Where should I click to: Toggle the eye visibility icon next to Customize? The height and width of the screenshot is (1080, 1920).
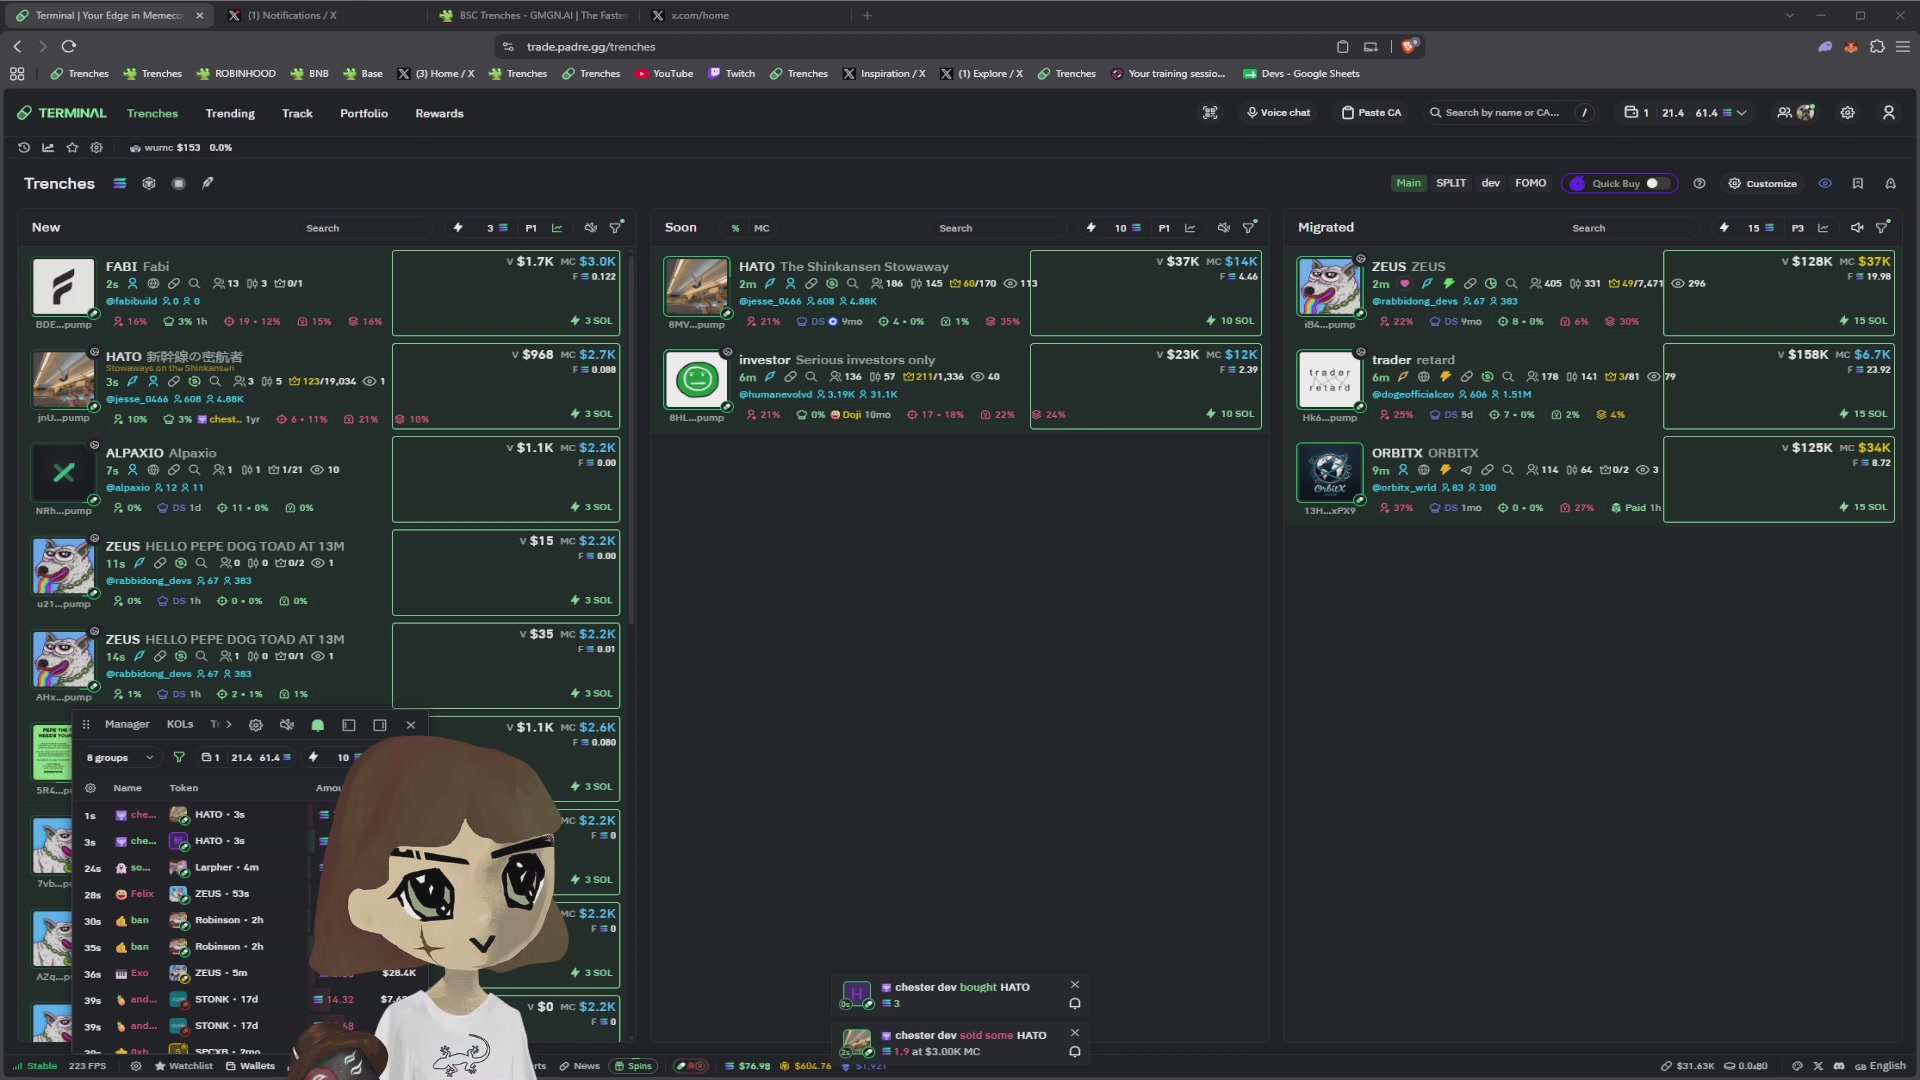click(1825, 184)
